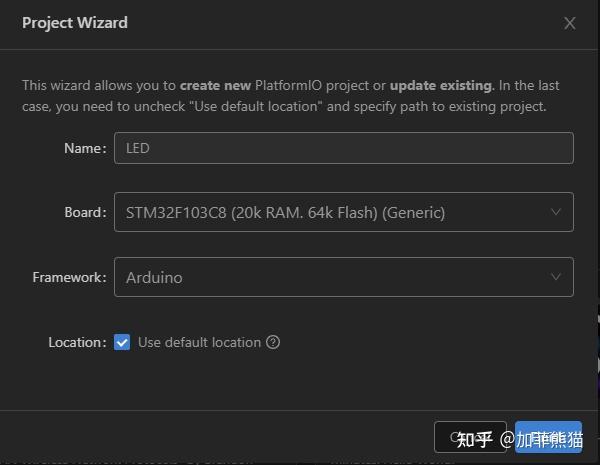Click the Board field label
Viewport: 600px width, 465px height.
pos(84,212)
